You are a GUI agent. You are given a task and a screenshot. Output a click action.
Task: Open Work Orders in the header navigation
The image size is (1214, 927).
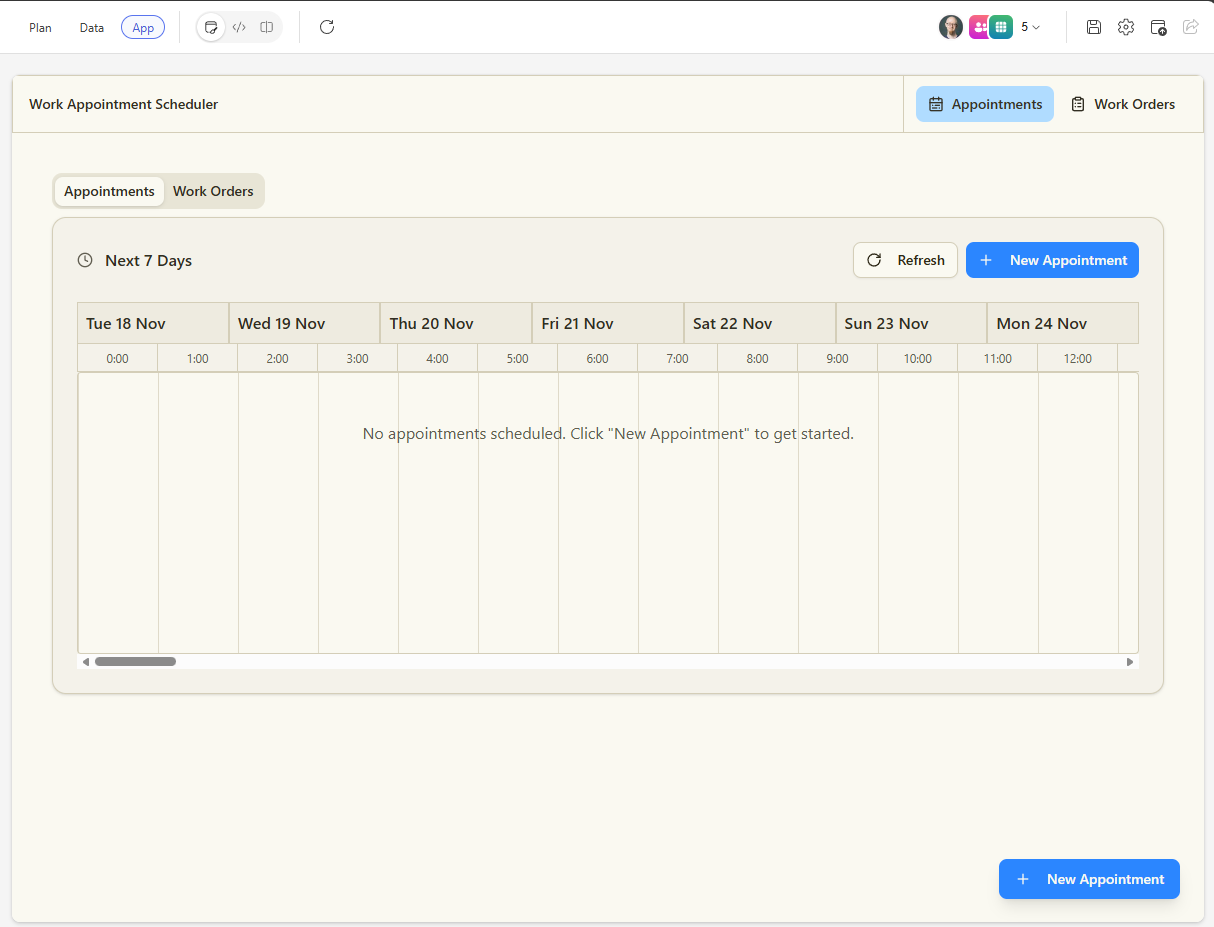(1122, 104)
